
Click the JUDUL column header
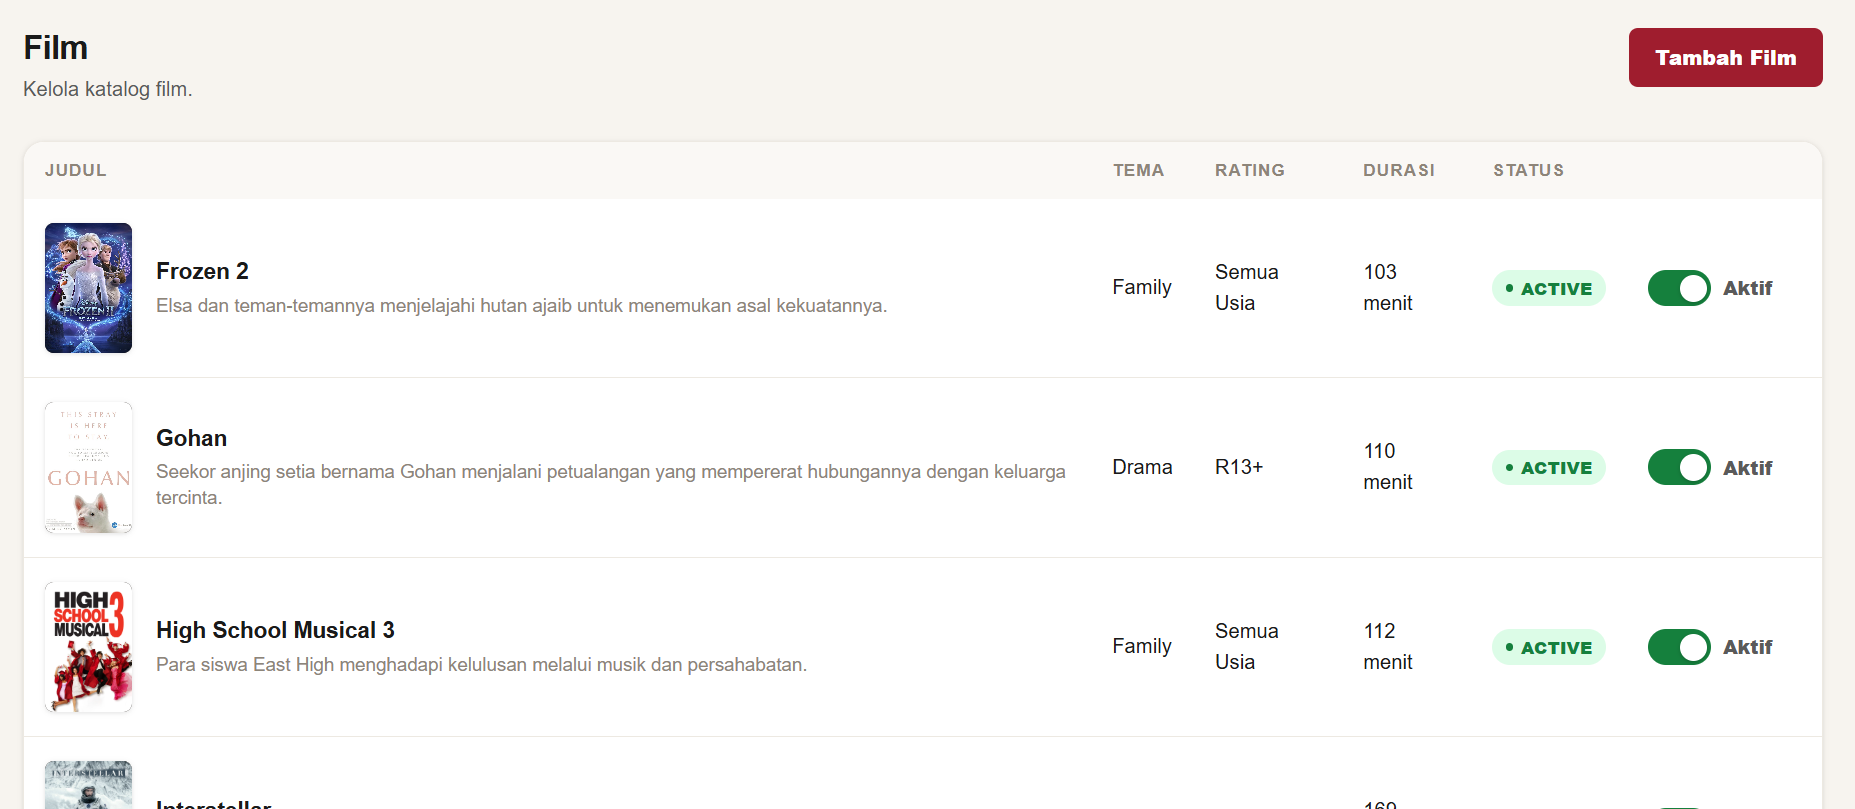[x=76, y=170]
